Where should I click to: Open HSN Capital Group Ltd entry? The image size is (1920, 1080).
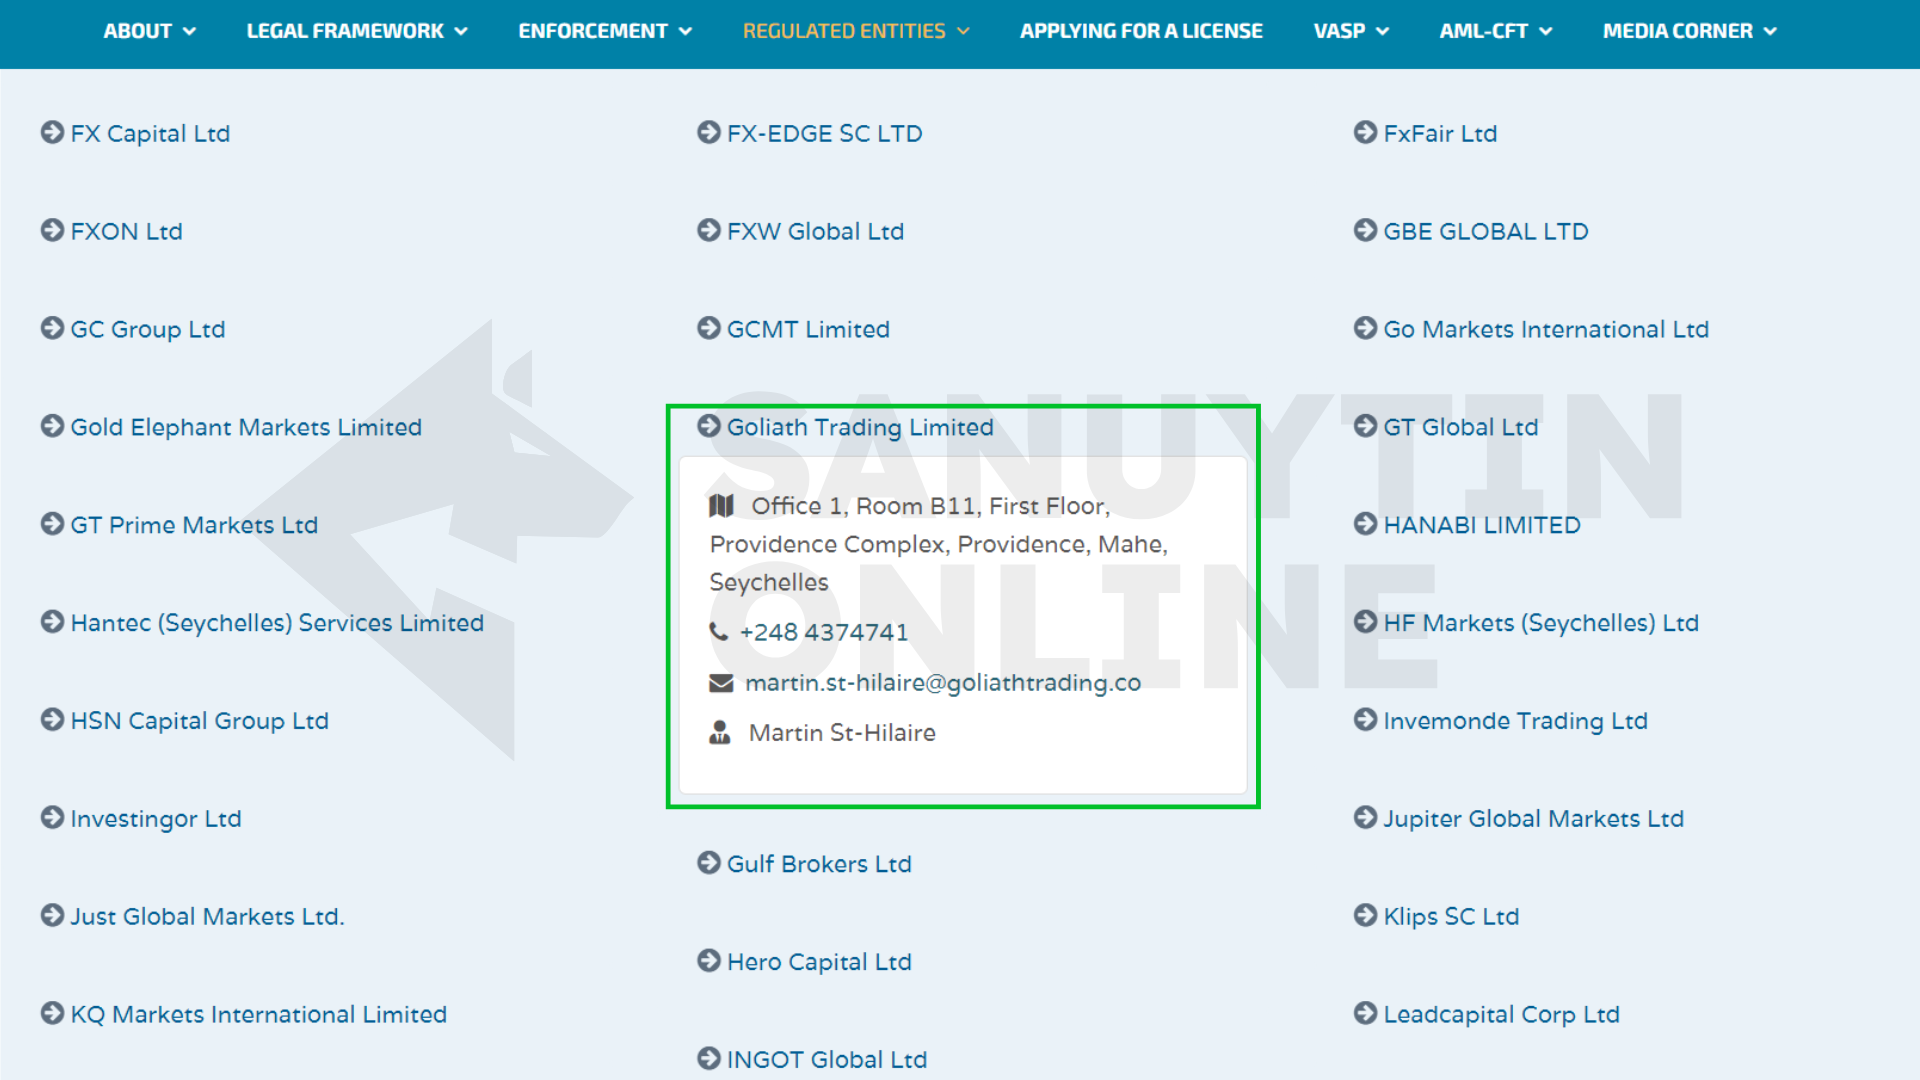199,721
